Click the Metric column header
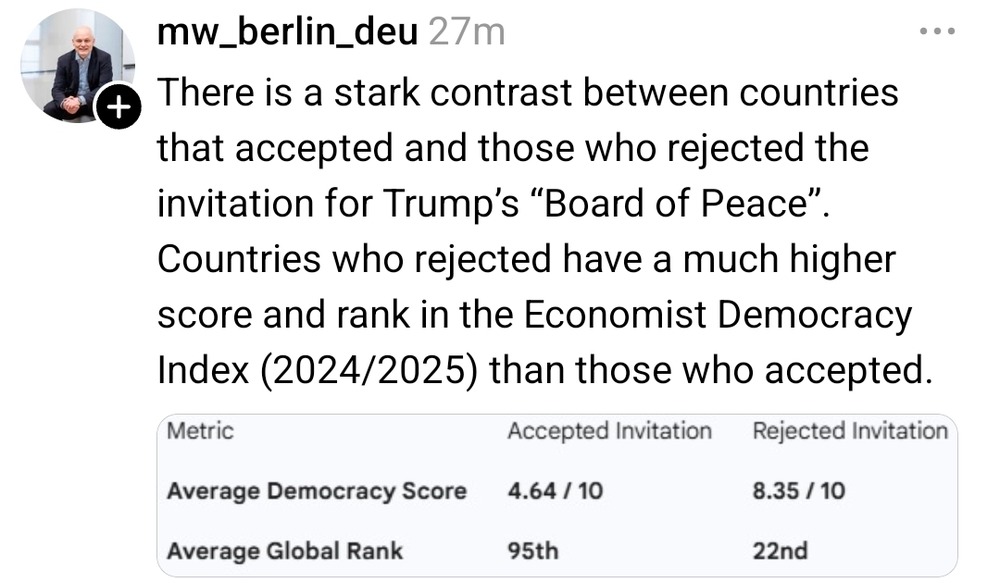The image size is (1000, 583). tap(200, 431)
